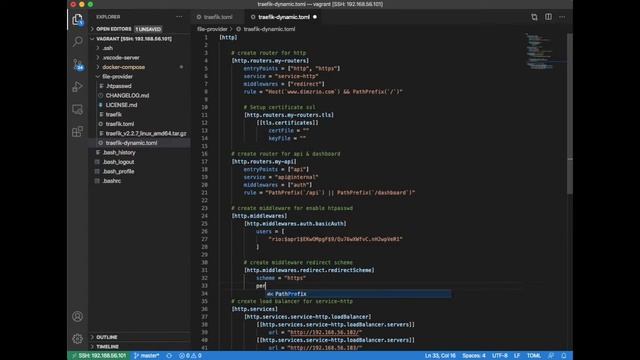Open editor more actions ellipsis
Viewport: 640px width, 360px height.
click(x=562, y=17)
